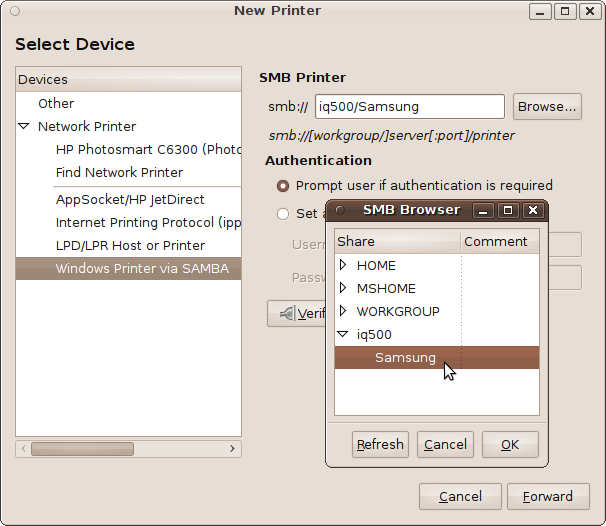
Task: Select Windows Printer via SAMBA
Action: (129, 269)
